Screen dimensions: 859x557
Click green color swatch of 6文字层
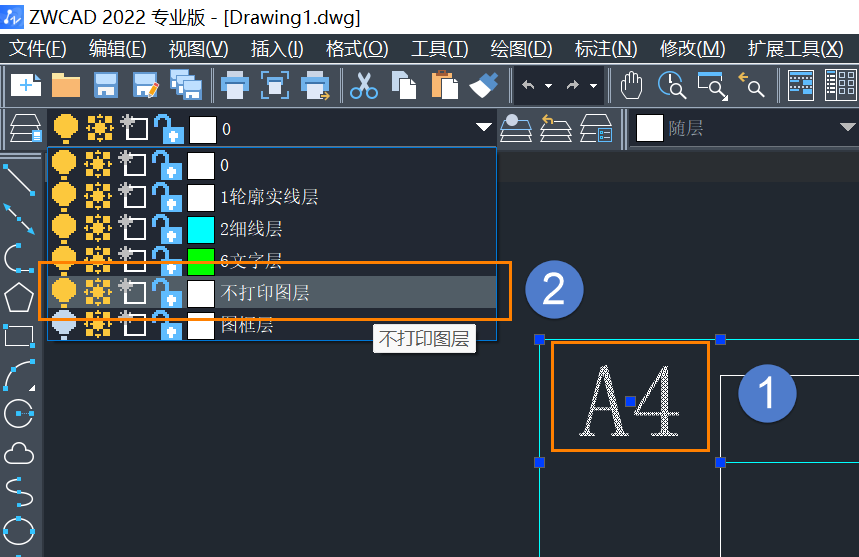(201, 261)
